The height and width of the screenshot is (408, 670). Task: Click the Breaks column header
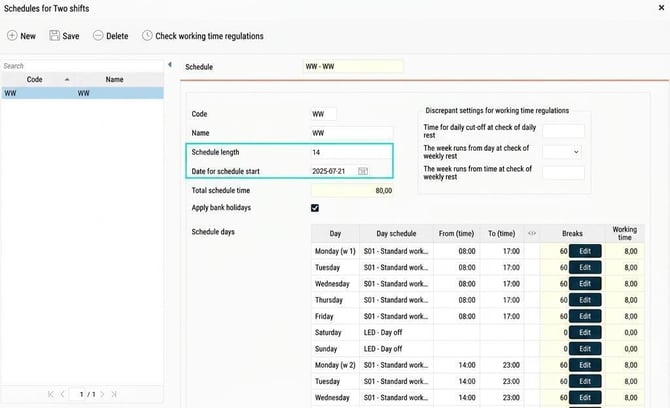[x=573, y=234]
